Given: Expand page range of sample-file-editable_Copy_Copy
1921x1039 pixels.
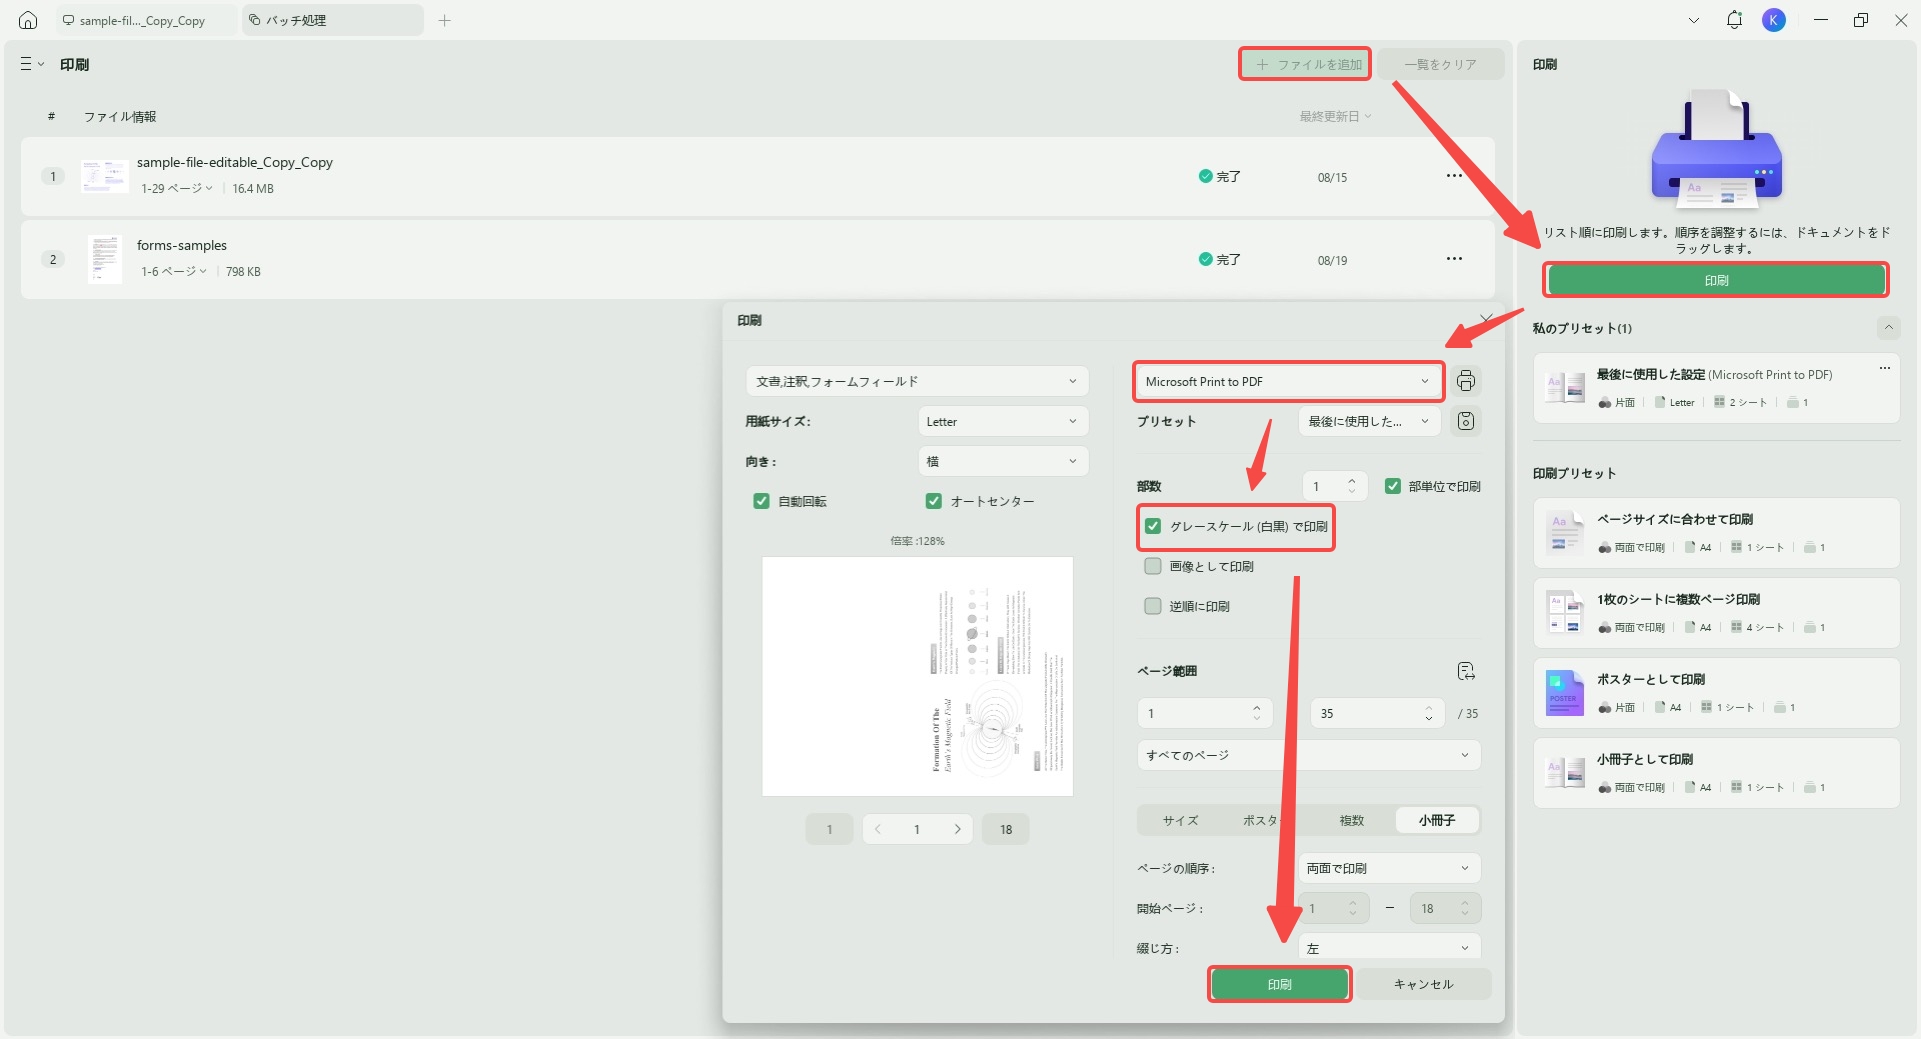Looking at the screenshot, I should pyautogui.click(x=177, y=188).
